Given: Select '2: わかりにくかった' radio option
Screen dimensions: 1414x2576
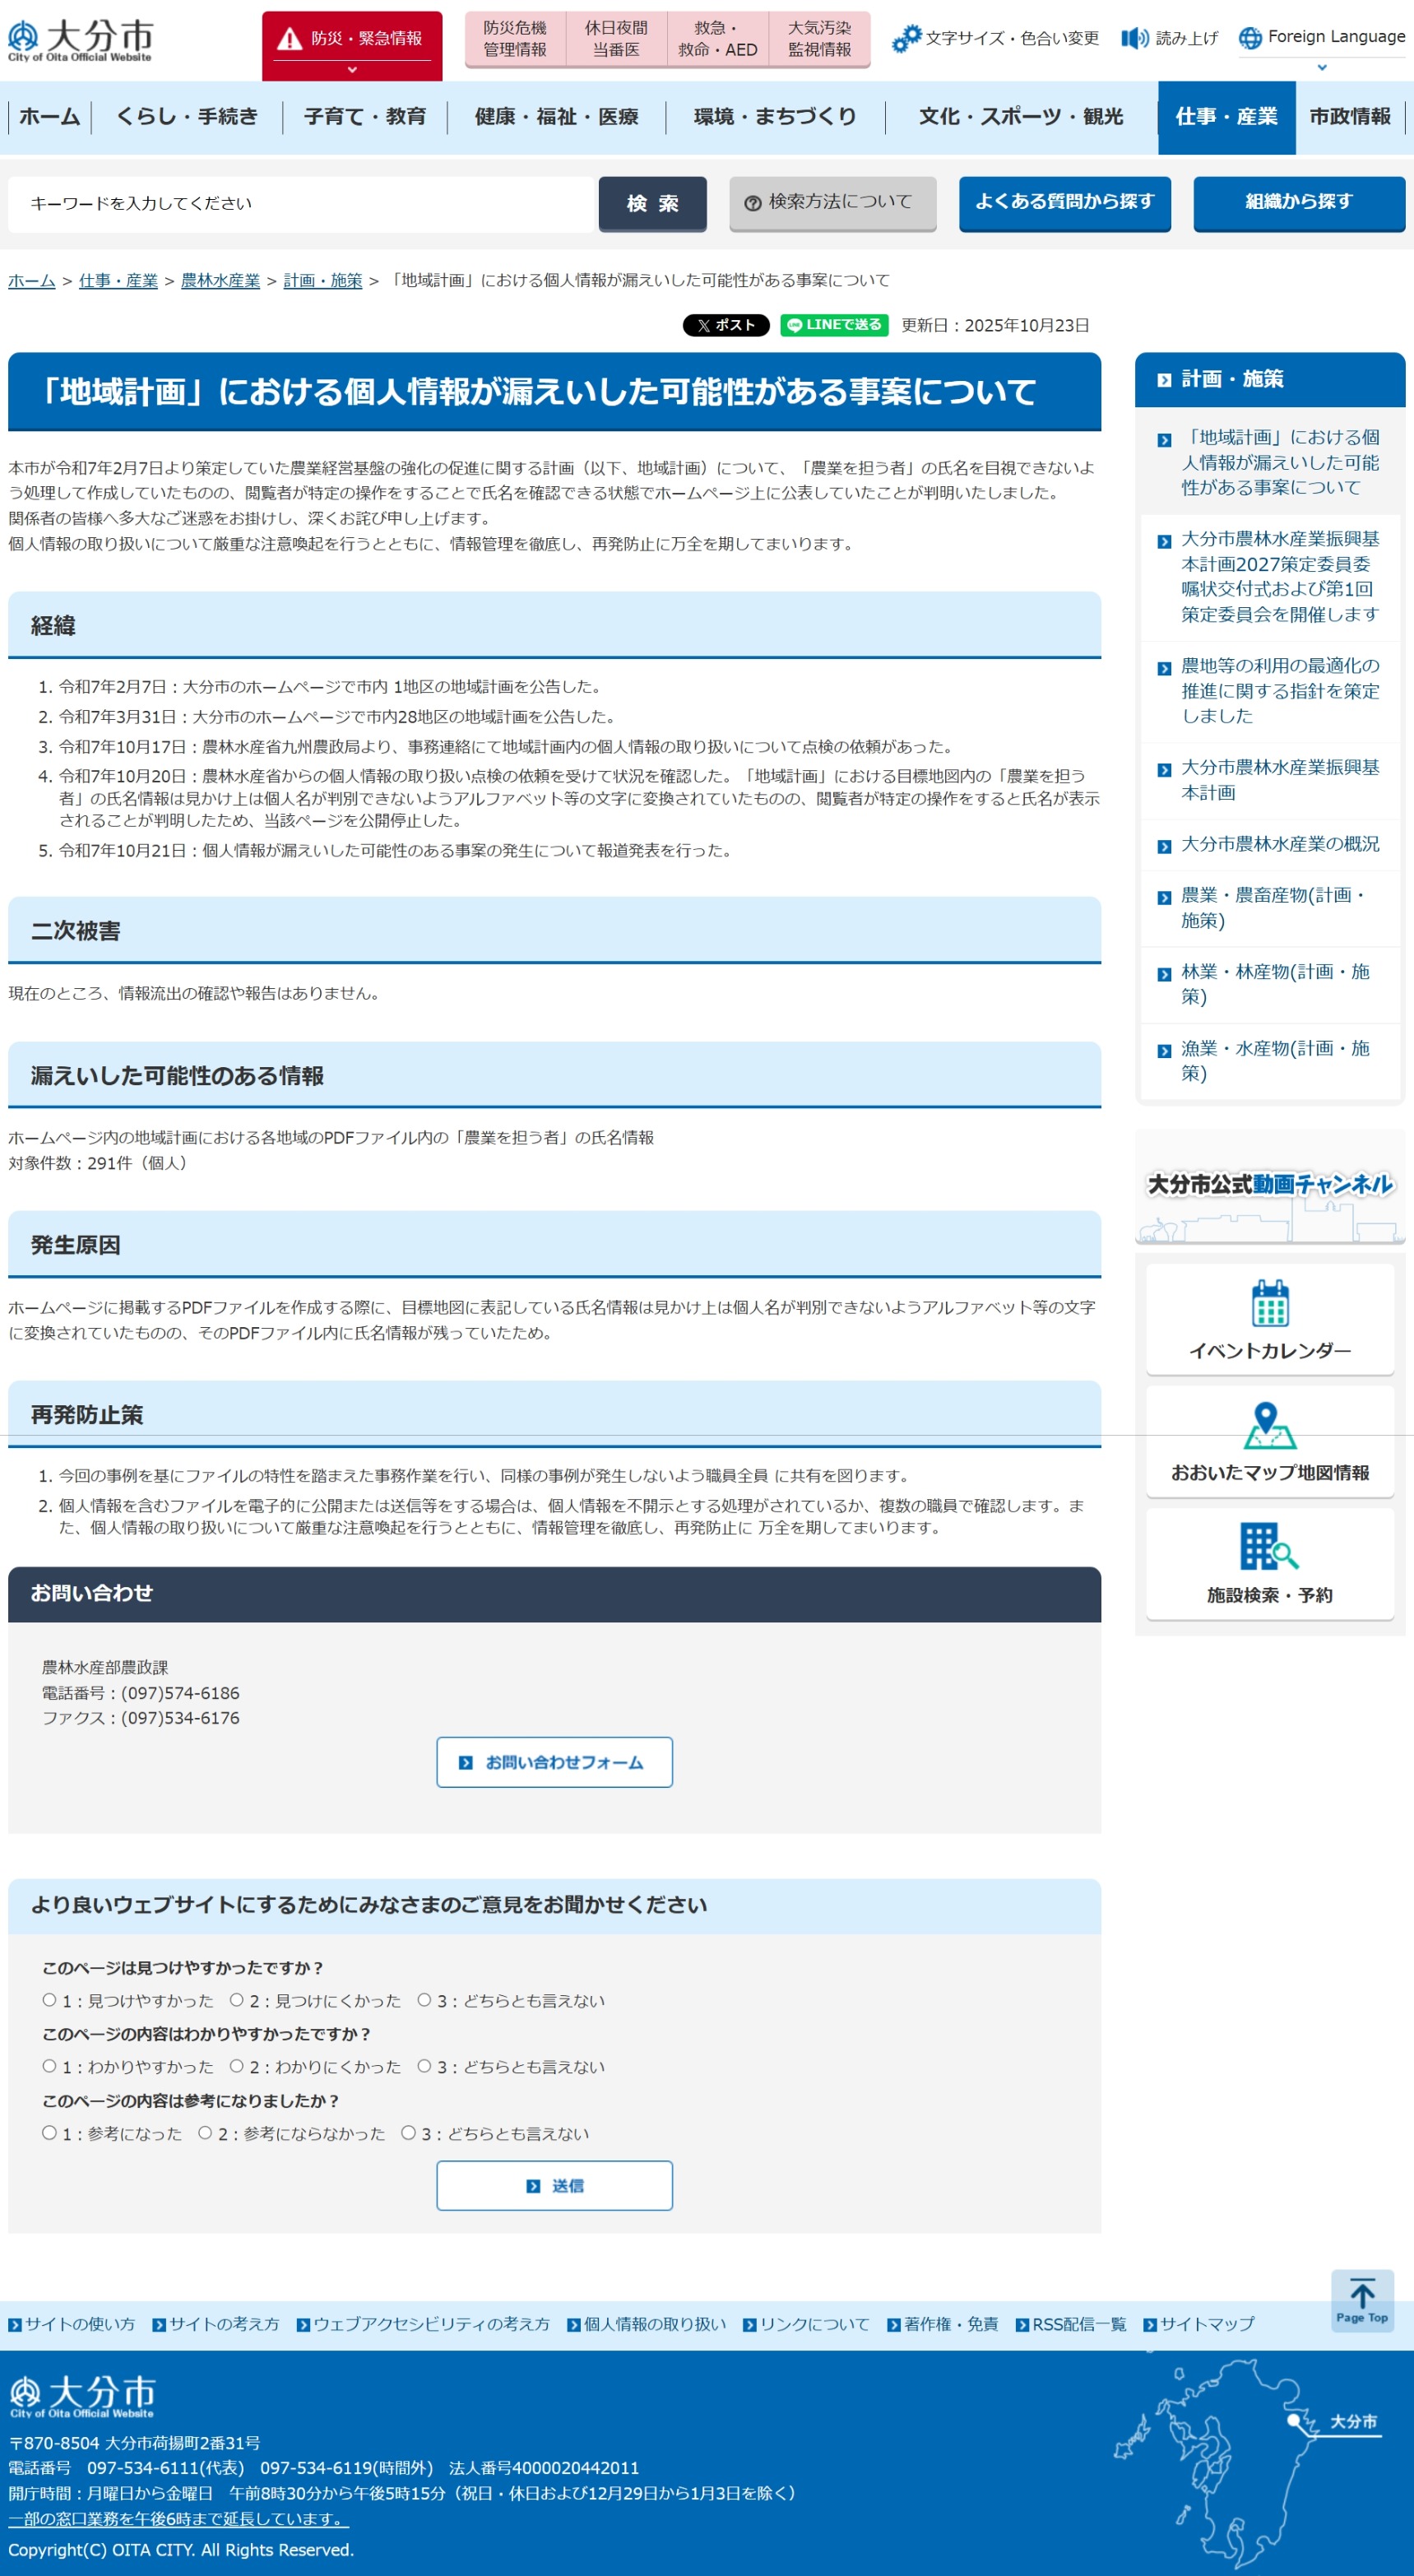Looking at the screenshot, I should point(237,2066).
